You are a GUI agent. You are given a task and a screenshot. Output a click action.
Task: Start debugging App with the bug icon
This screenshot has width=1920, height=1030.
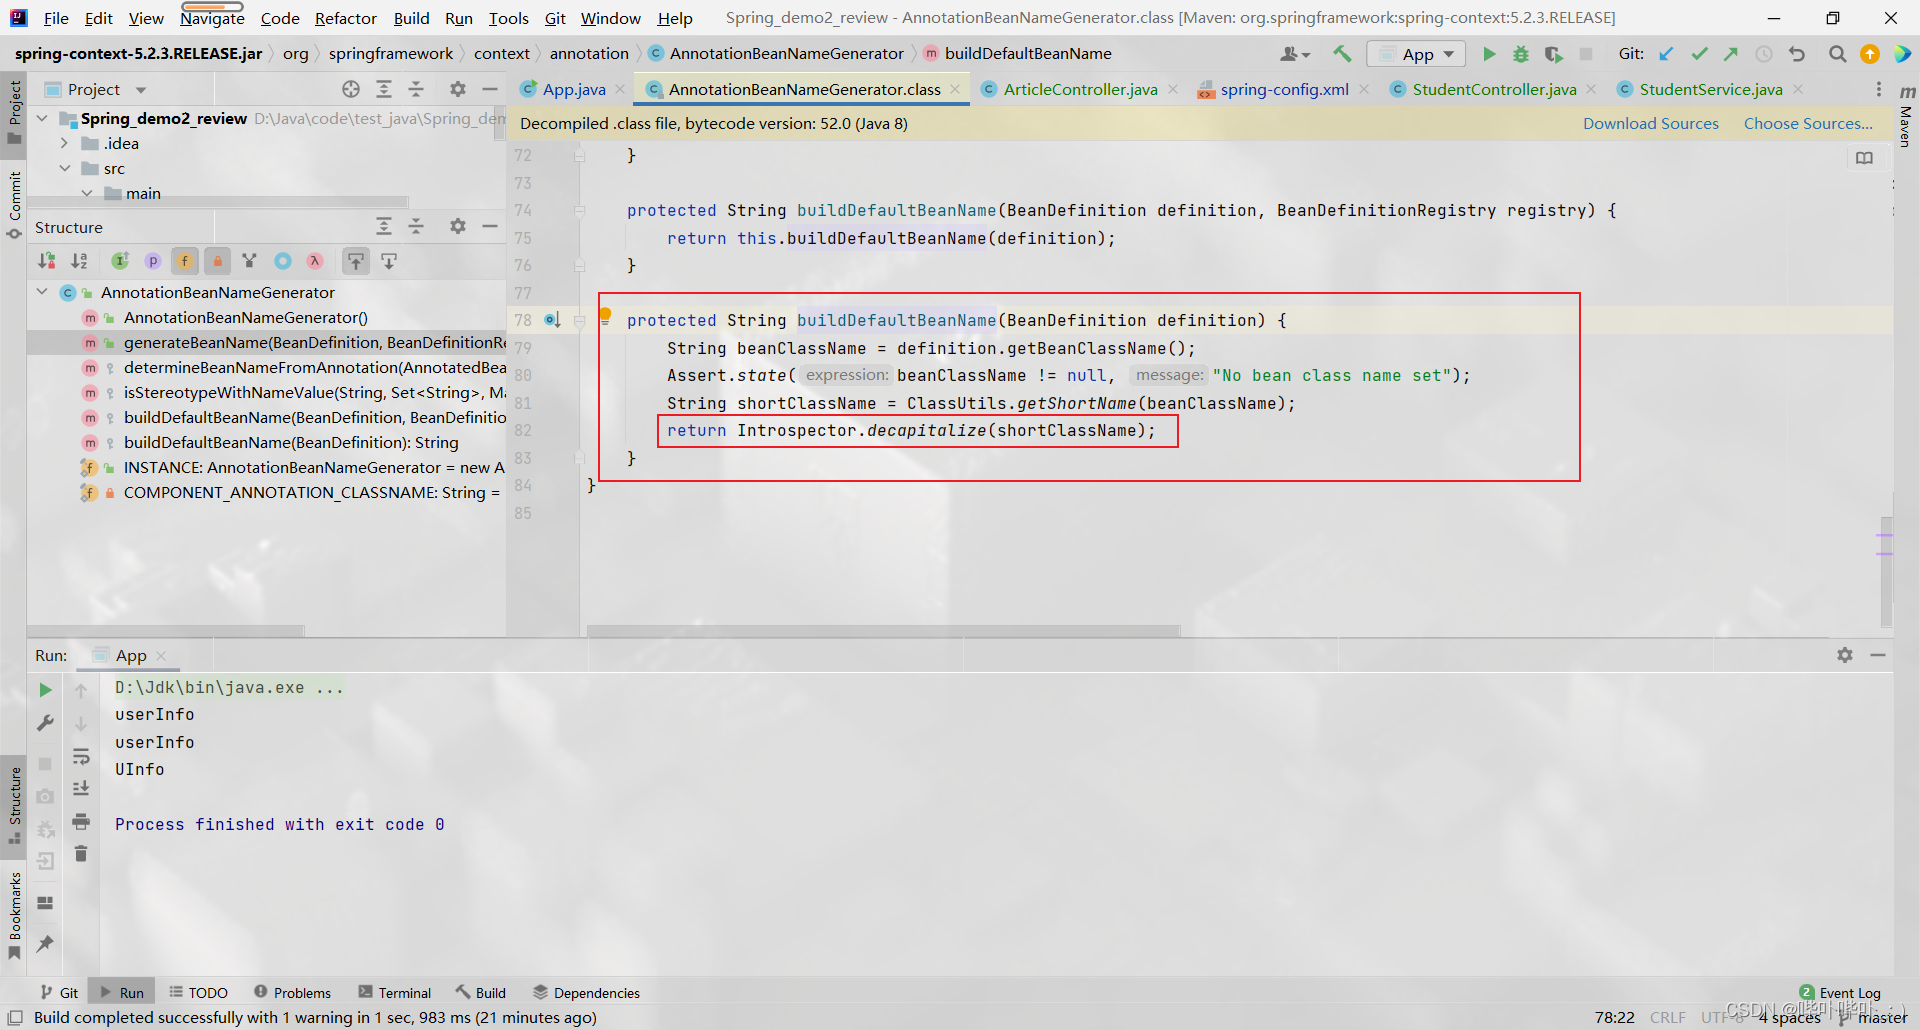pos(1521,54)
